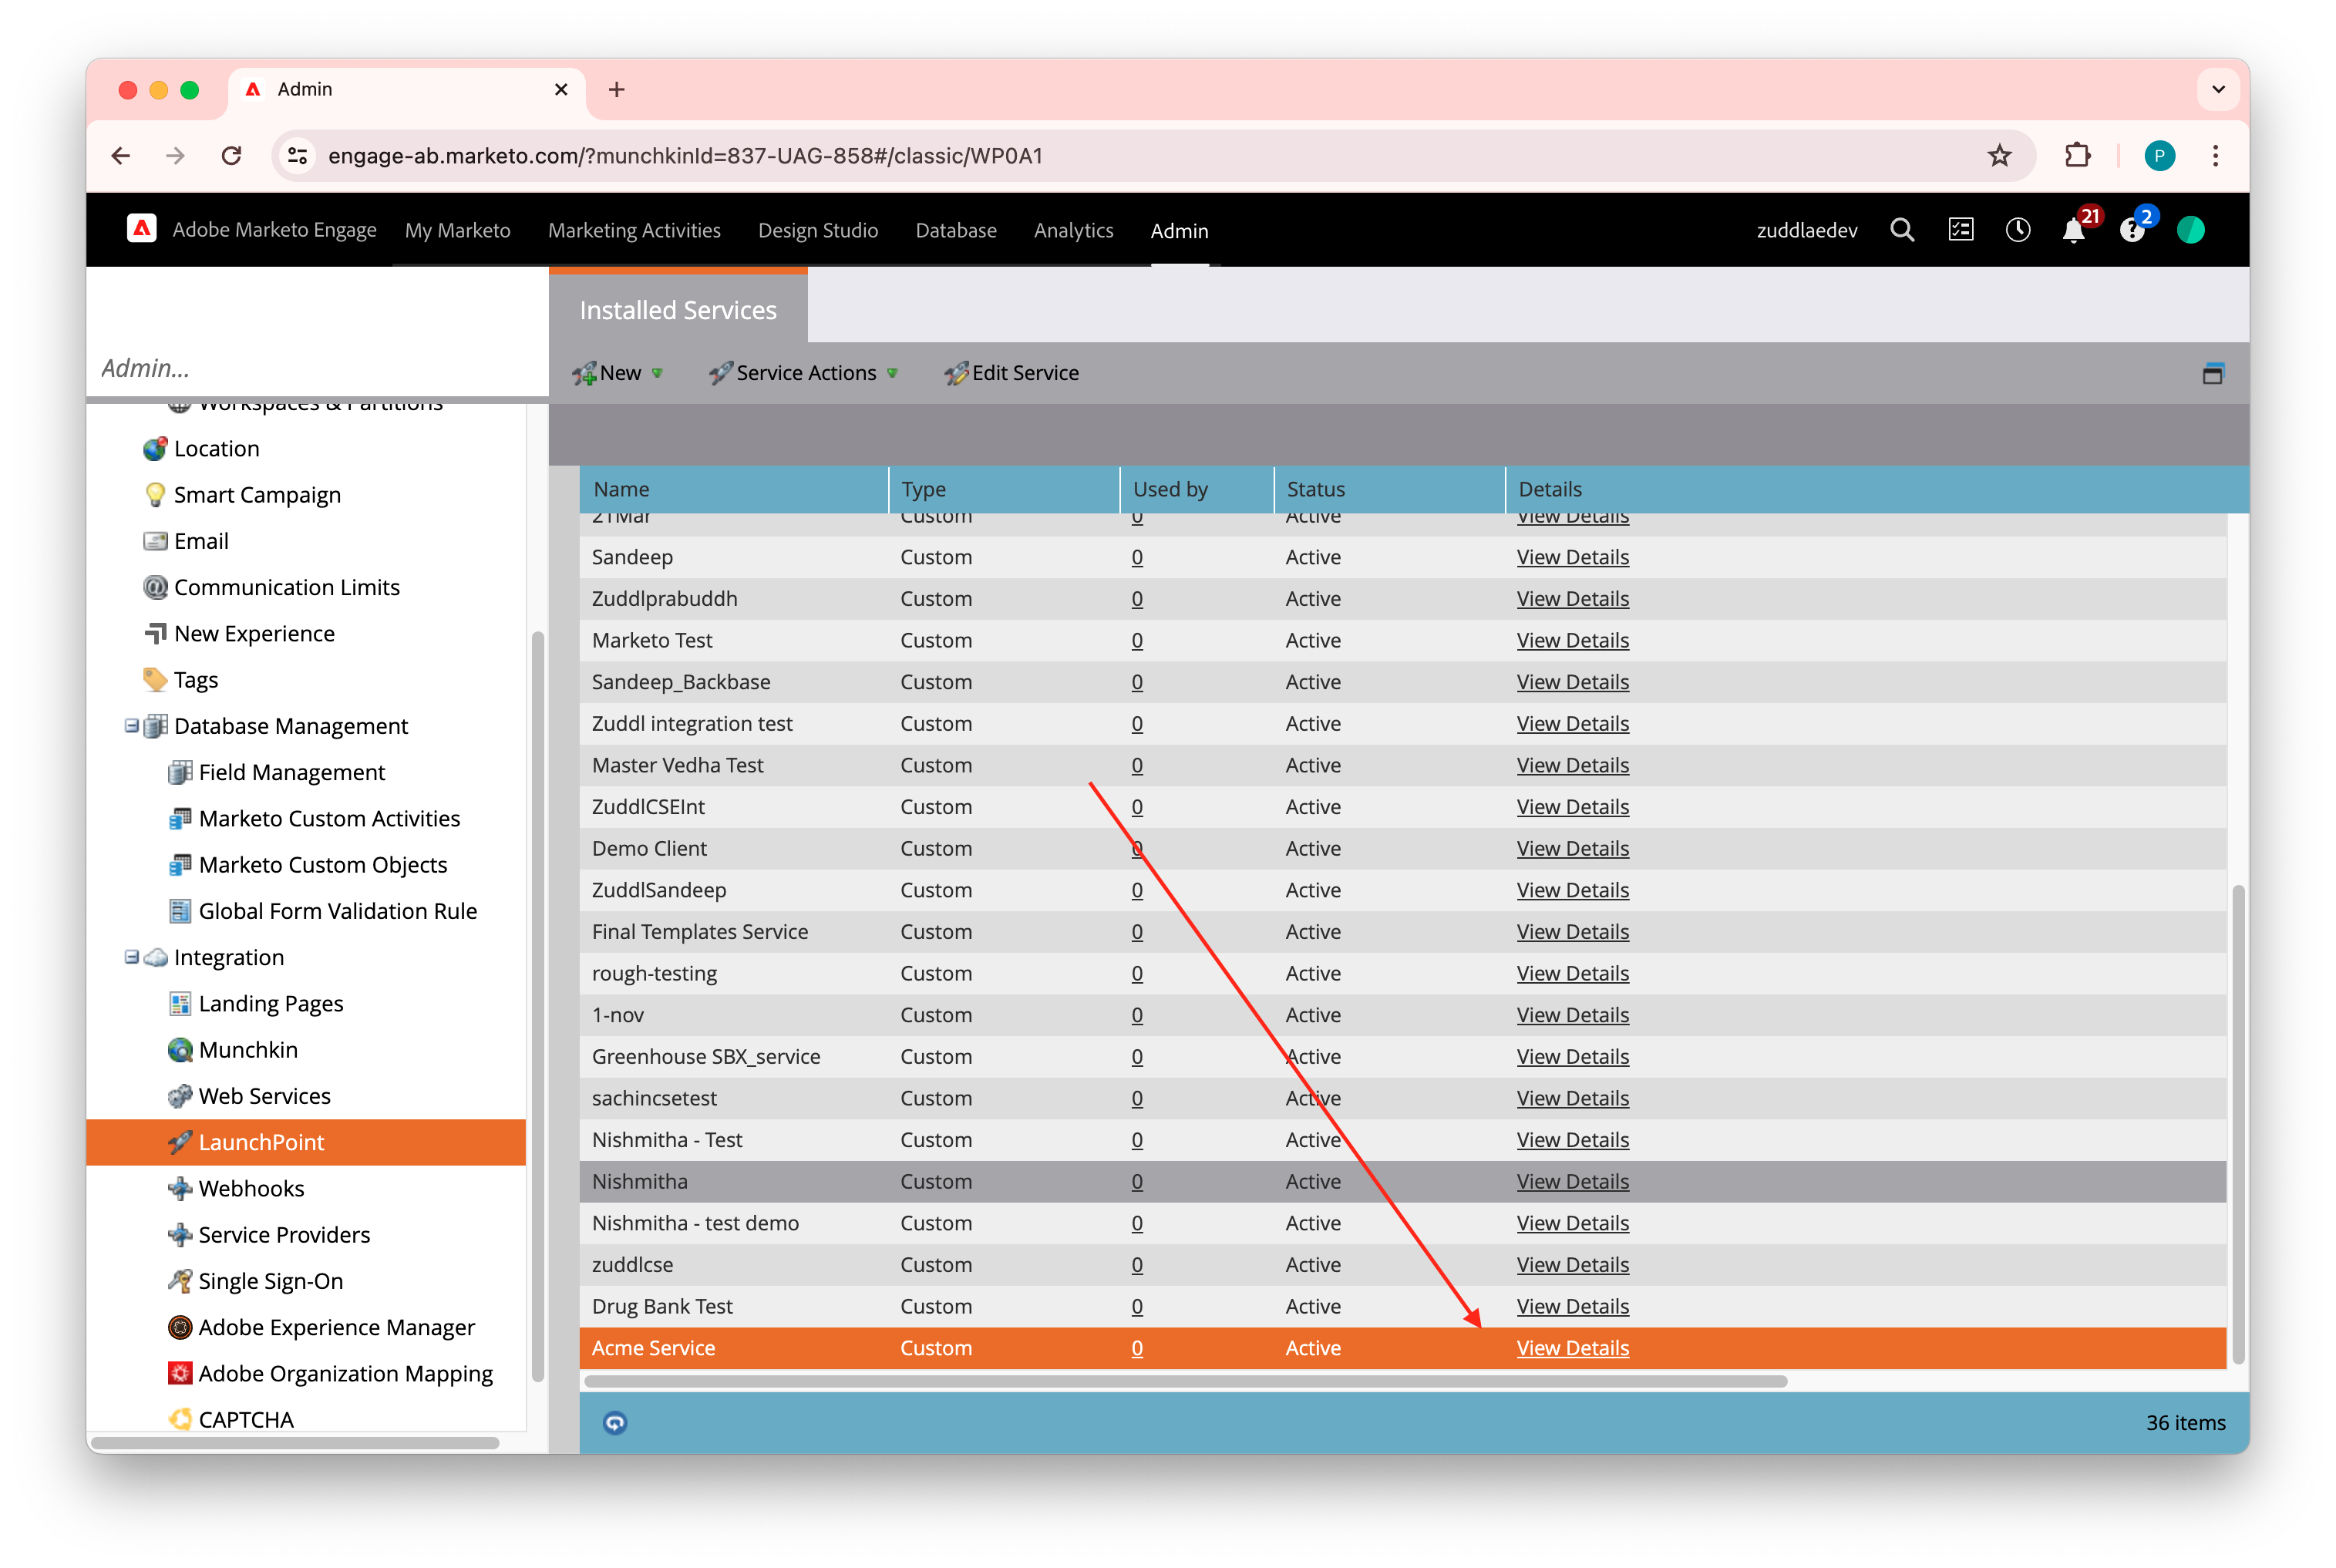
Task: Click the refresh icon in grid footer
Action: [x=615, y=1422]
